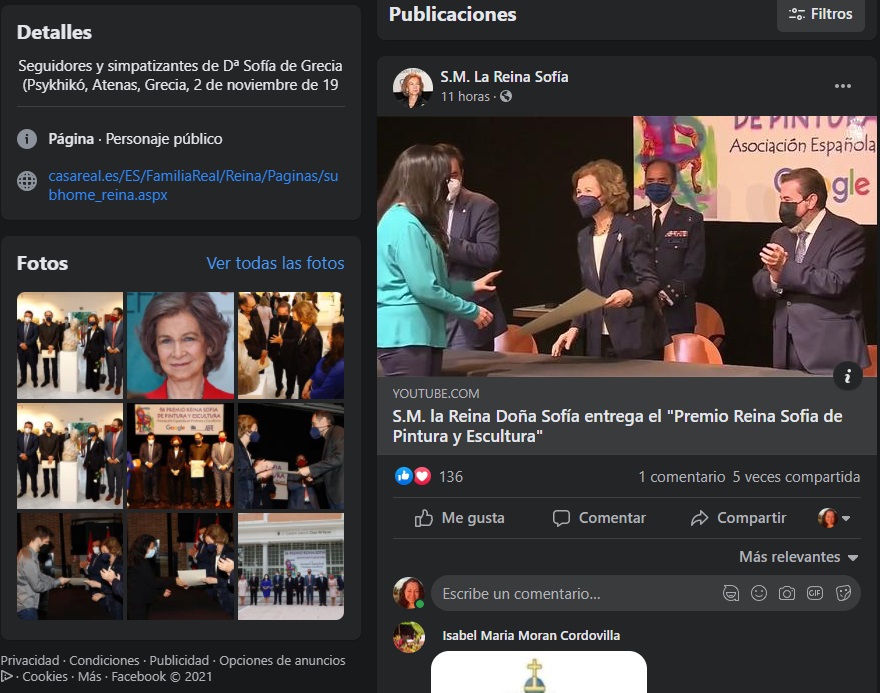
Task: Open the sticker picker in comment box
Action: pos(843,593)
